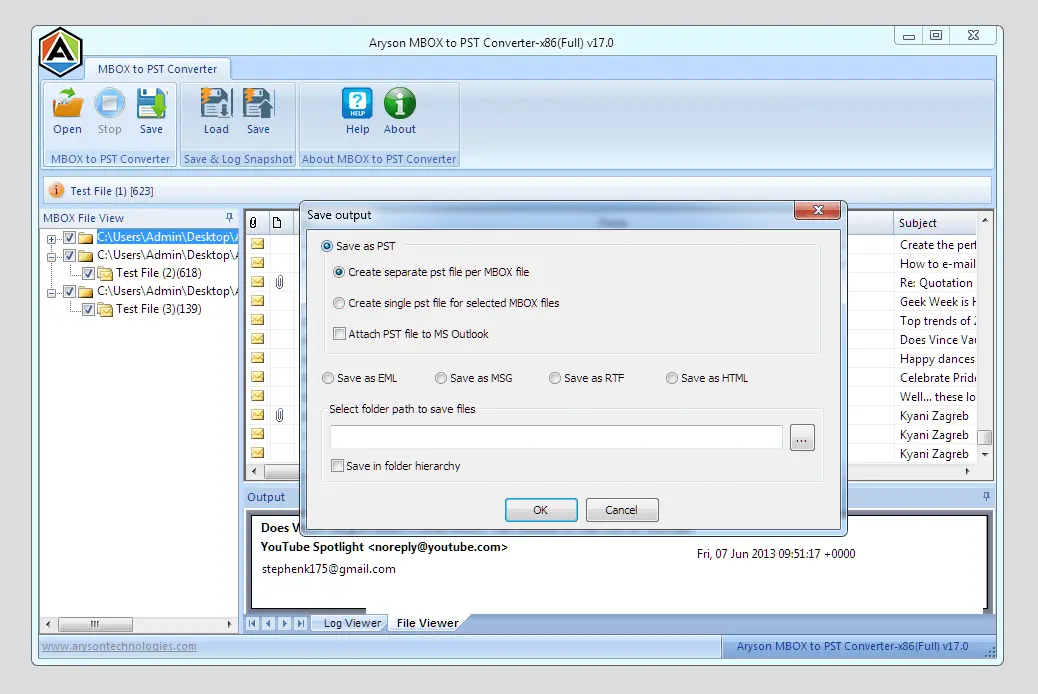The image size is (1038, 694).
Task: Uncheck the Test File (3)(139) checkbox
Action: [88, 309]
